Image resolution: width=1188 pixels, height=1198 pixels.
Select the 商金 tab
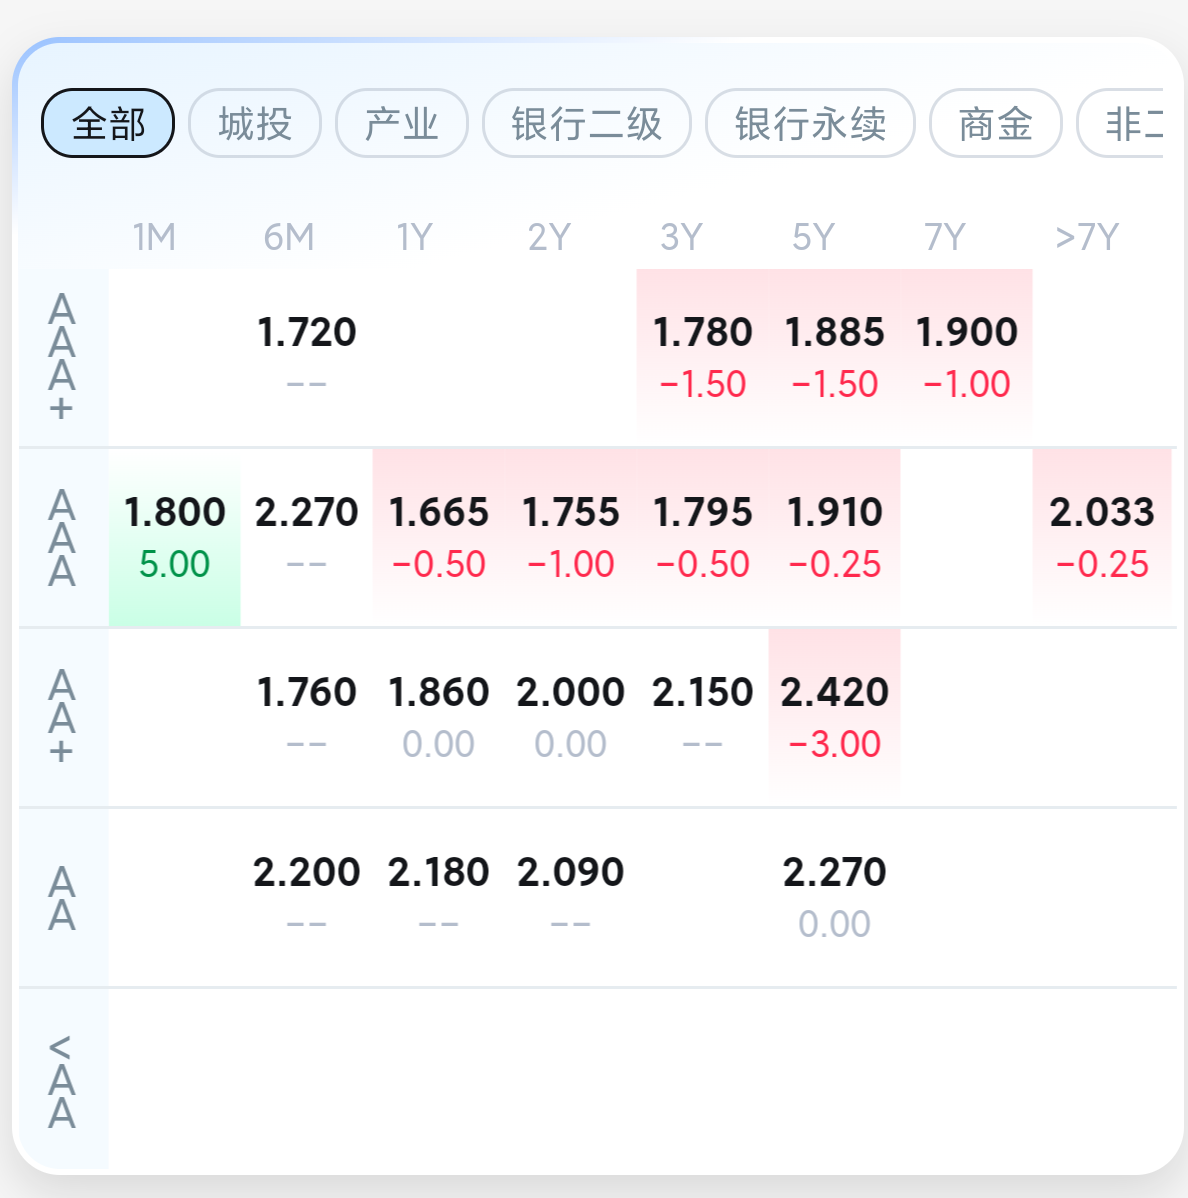(995, 124)
